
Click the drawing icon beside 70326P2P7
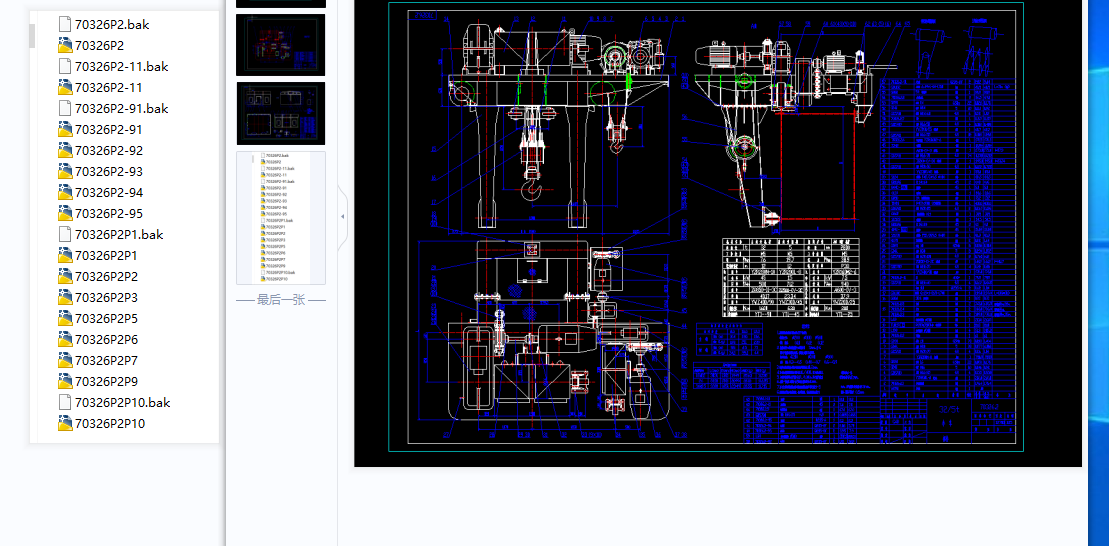[65, 361]
